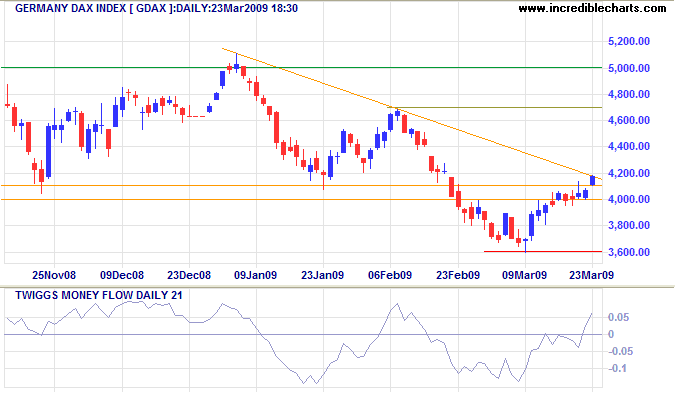Click the 4,800.00 price axis label

(629, 94)
